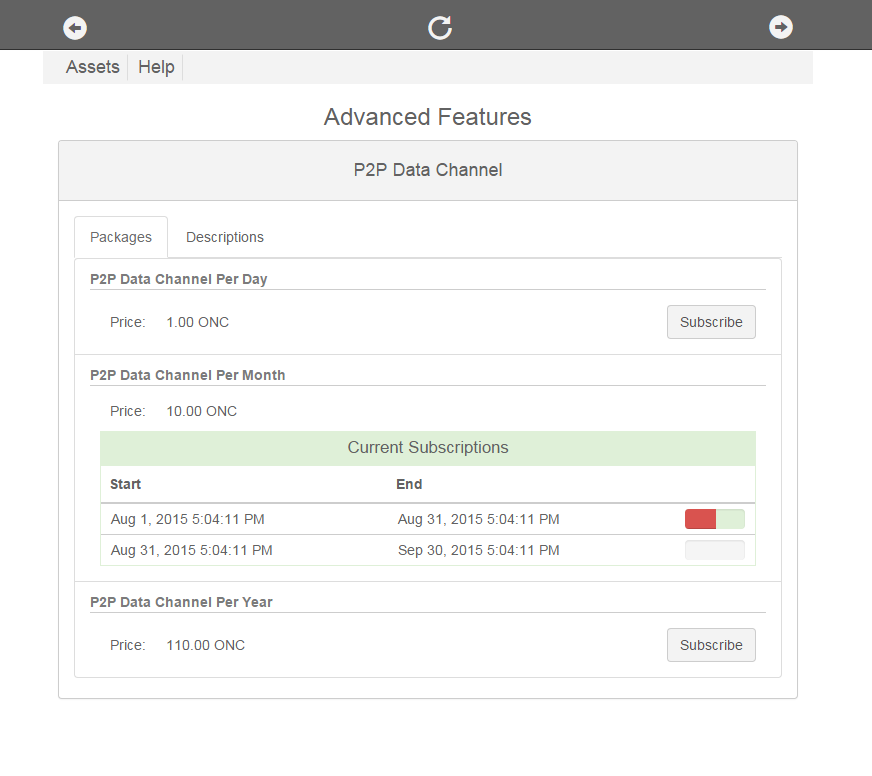Image resolution: width=872 pixels, height=776 pixels.
Task: Open the Help menu
Action: 156,67
